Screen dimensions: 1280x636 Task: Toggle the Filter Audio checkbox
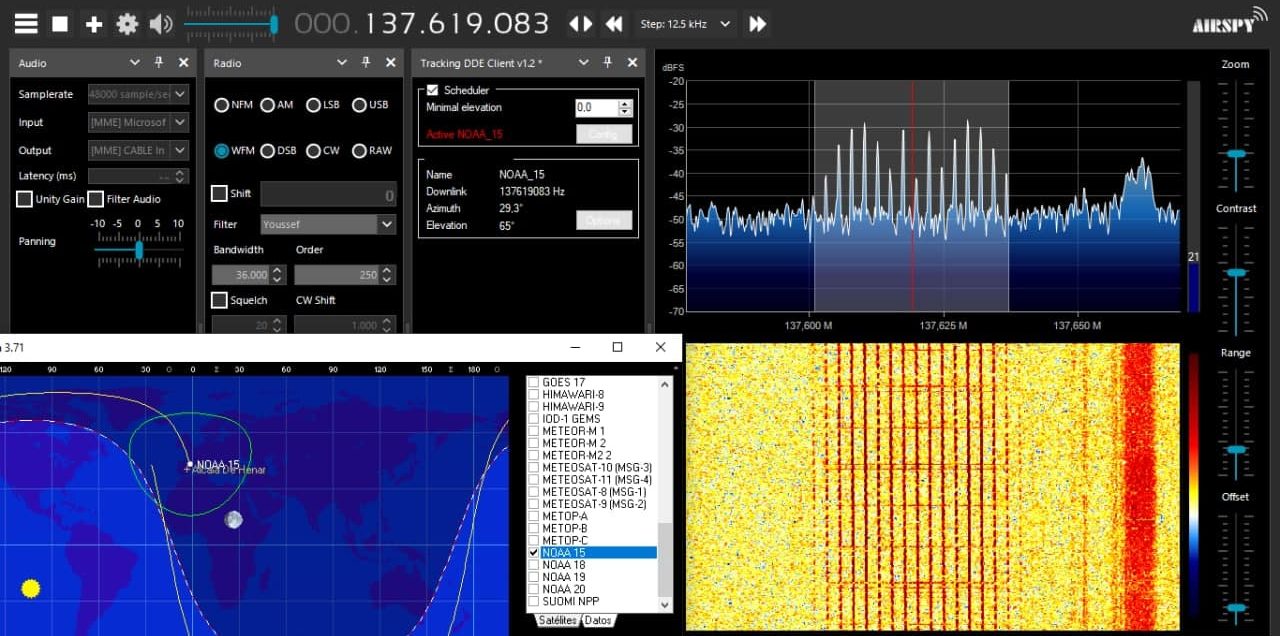coord(96,199)
